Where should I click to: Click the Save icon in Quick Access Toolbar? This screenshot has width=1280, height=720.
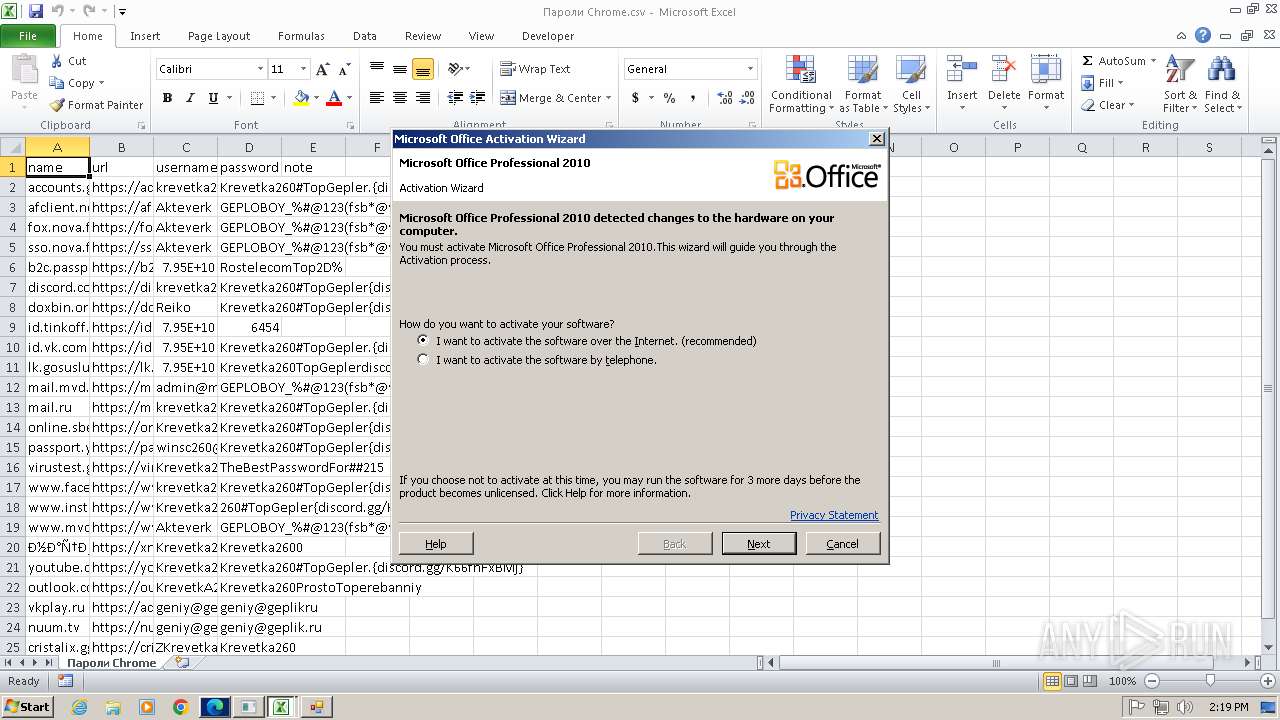(36, 12)
